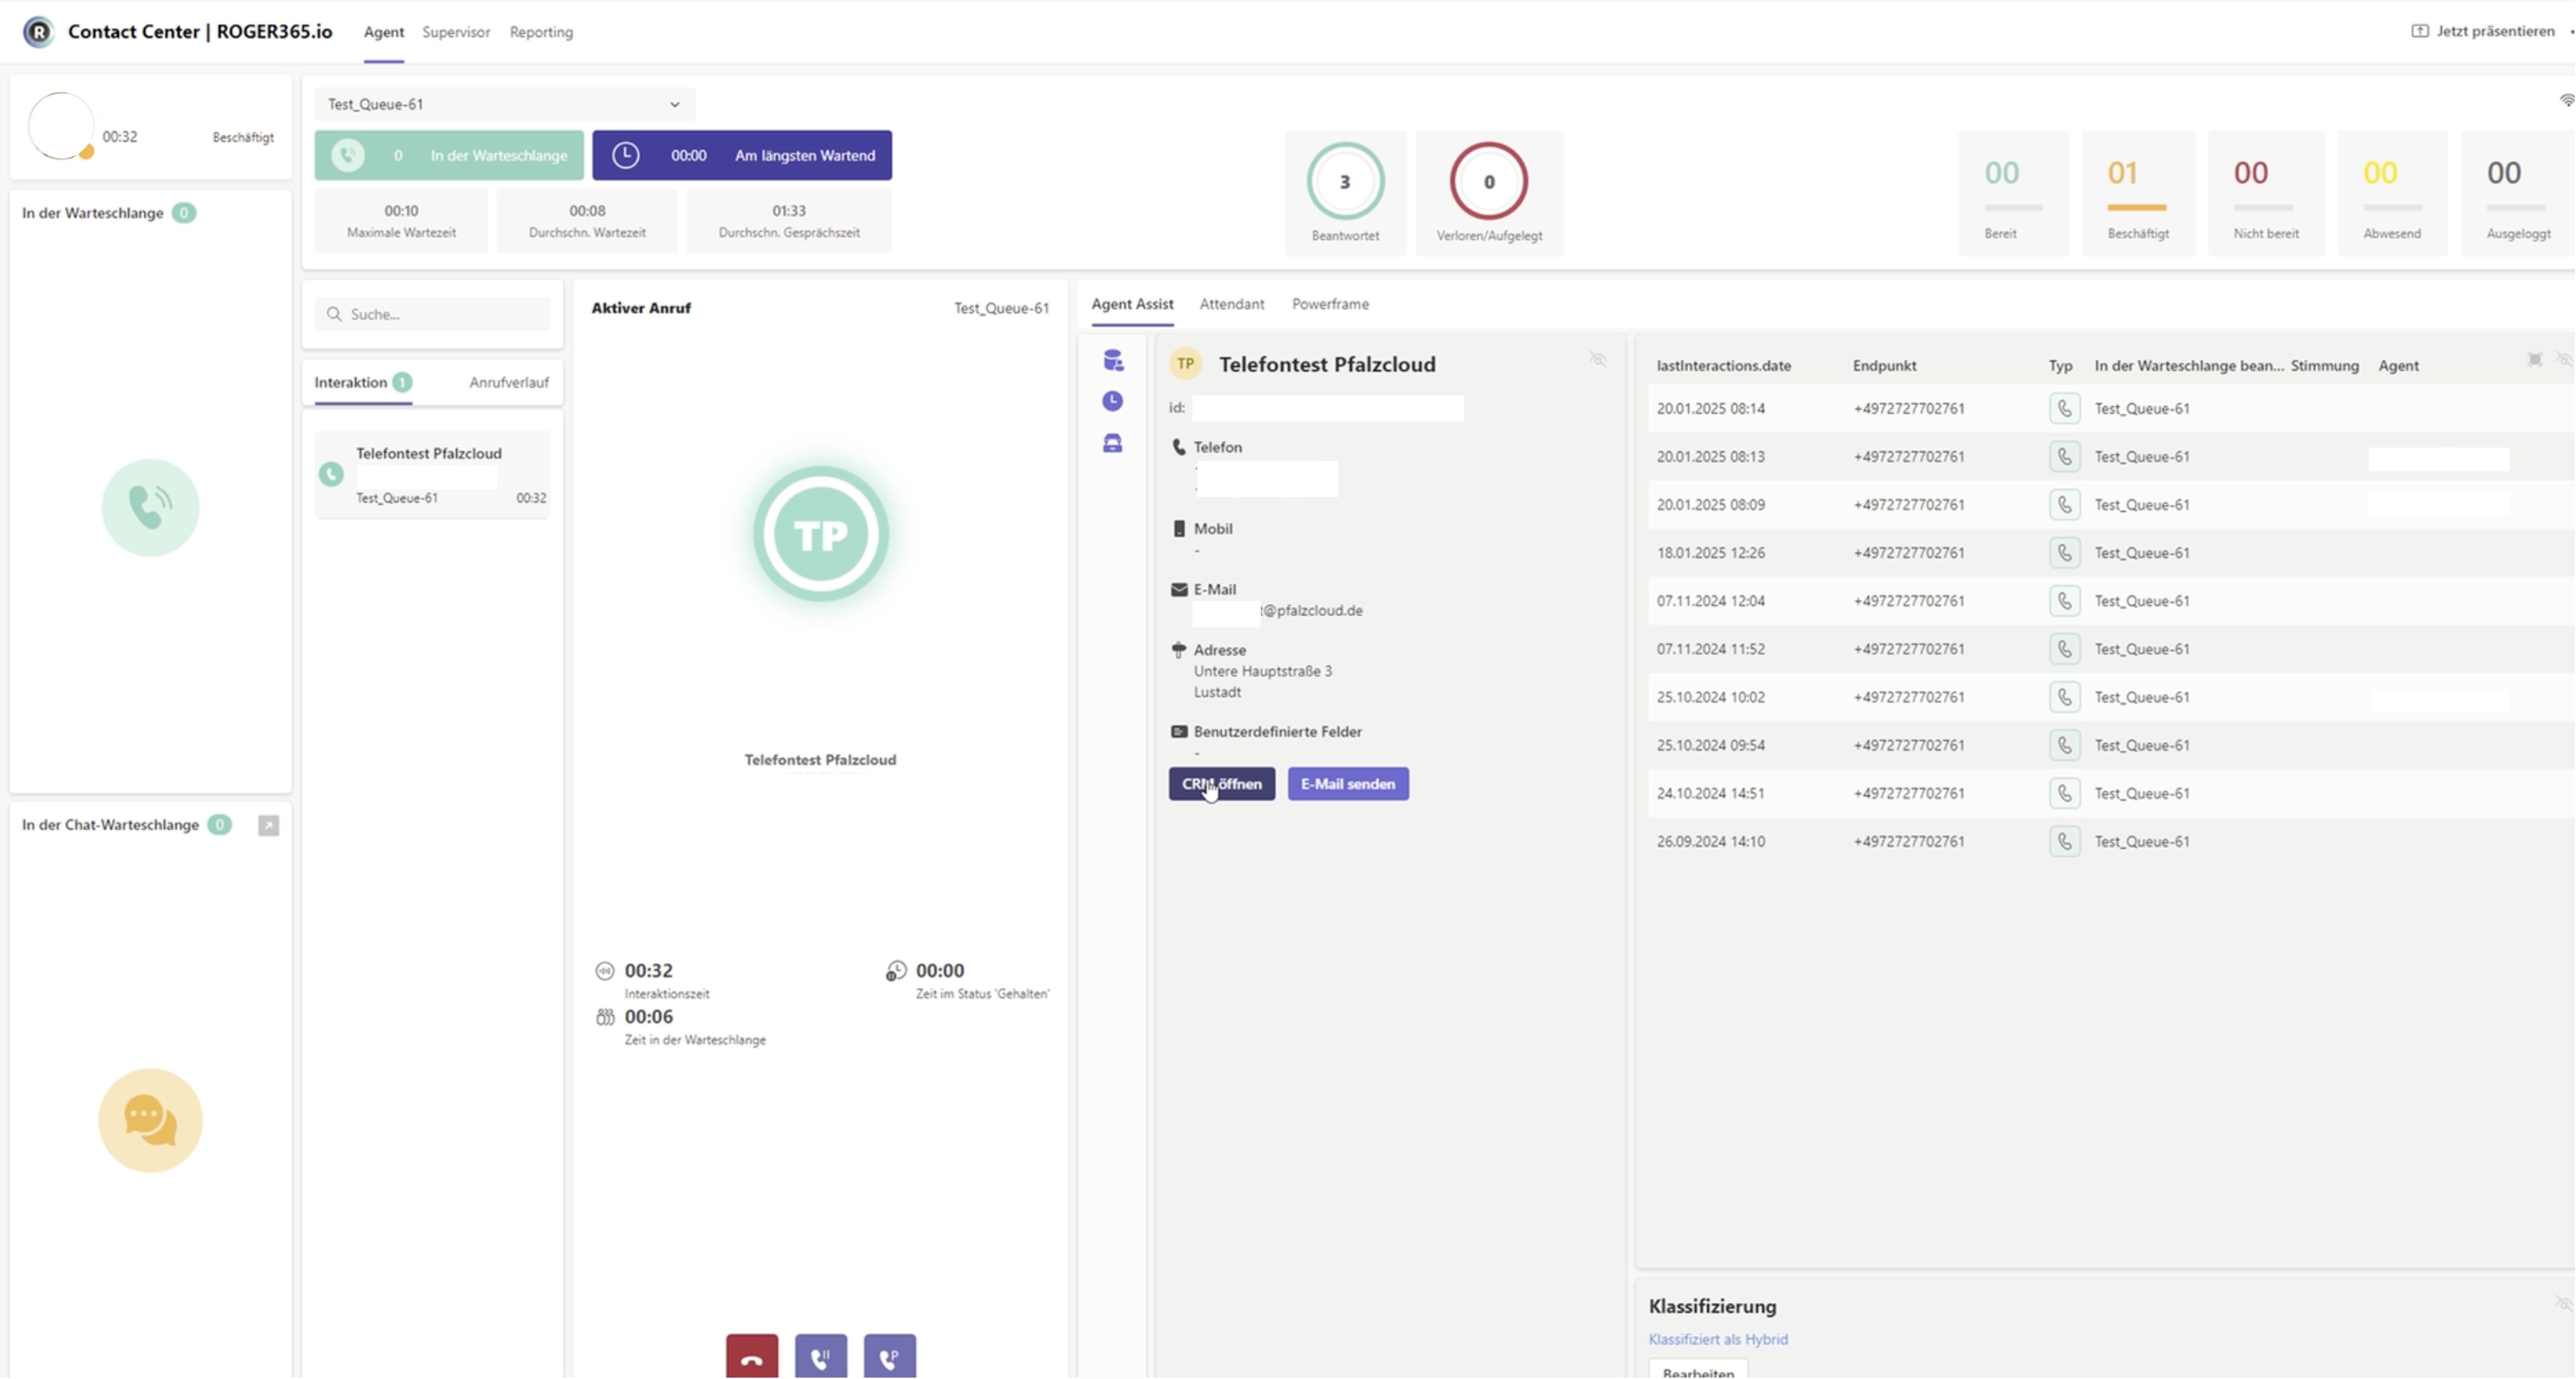The width and height of the screenshot is (2576, 1379).
Task: Click the Klassifiziert als Hybrid link
Action: pyautogui.click(x=1717, y=1339)
